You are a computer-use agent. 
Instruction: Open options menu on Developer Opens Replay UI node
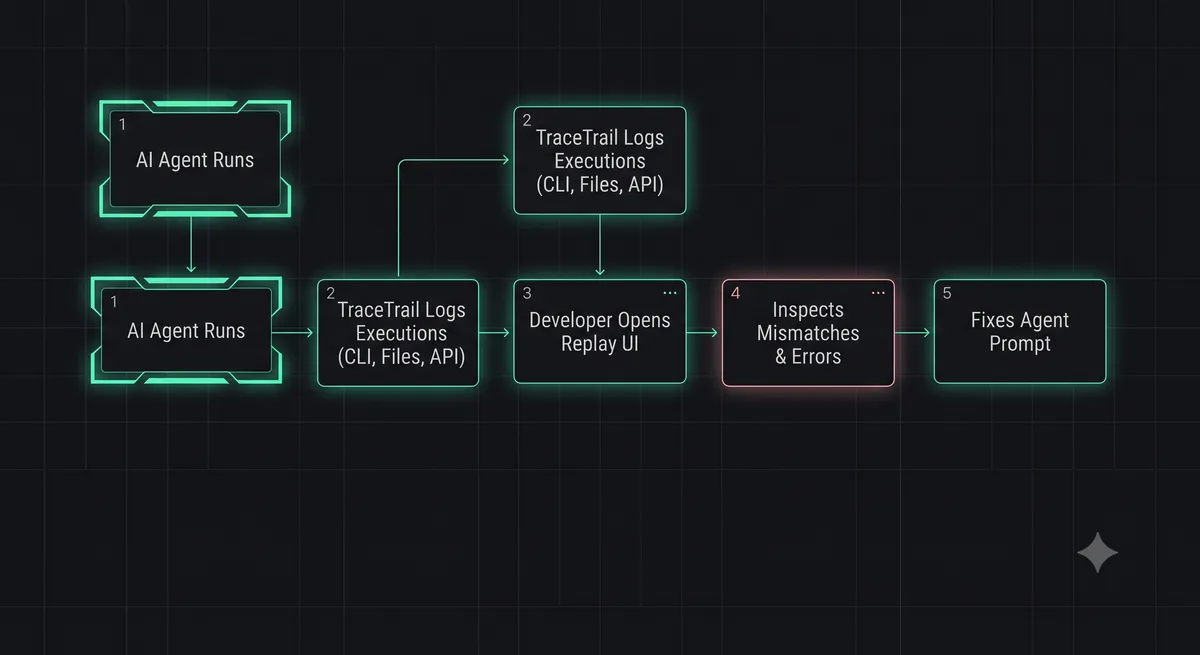pyautogui.click(x=670, y=293)
